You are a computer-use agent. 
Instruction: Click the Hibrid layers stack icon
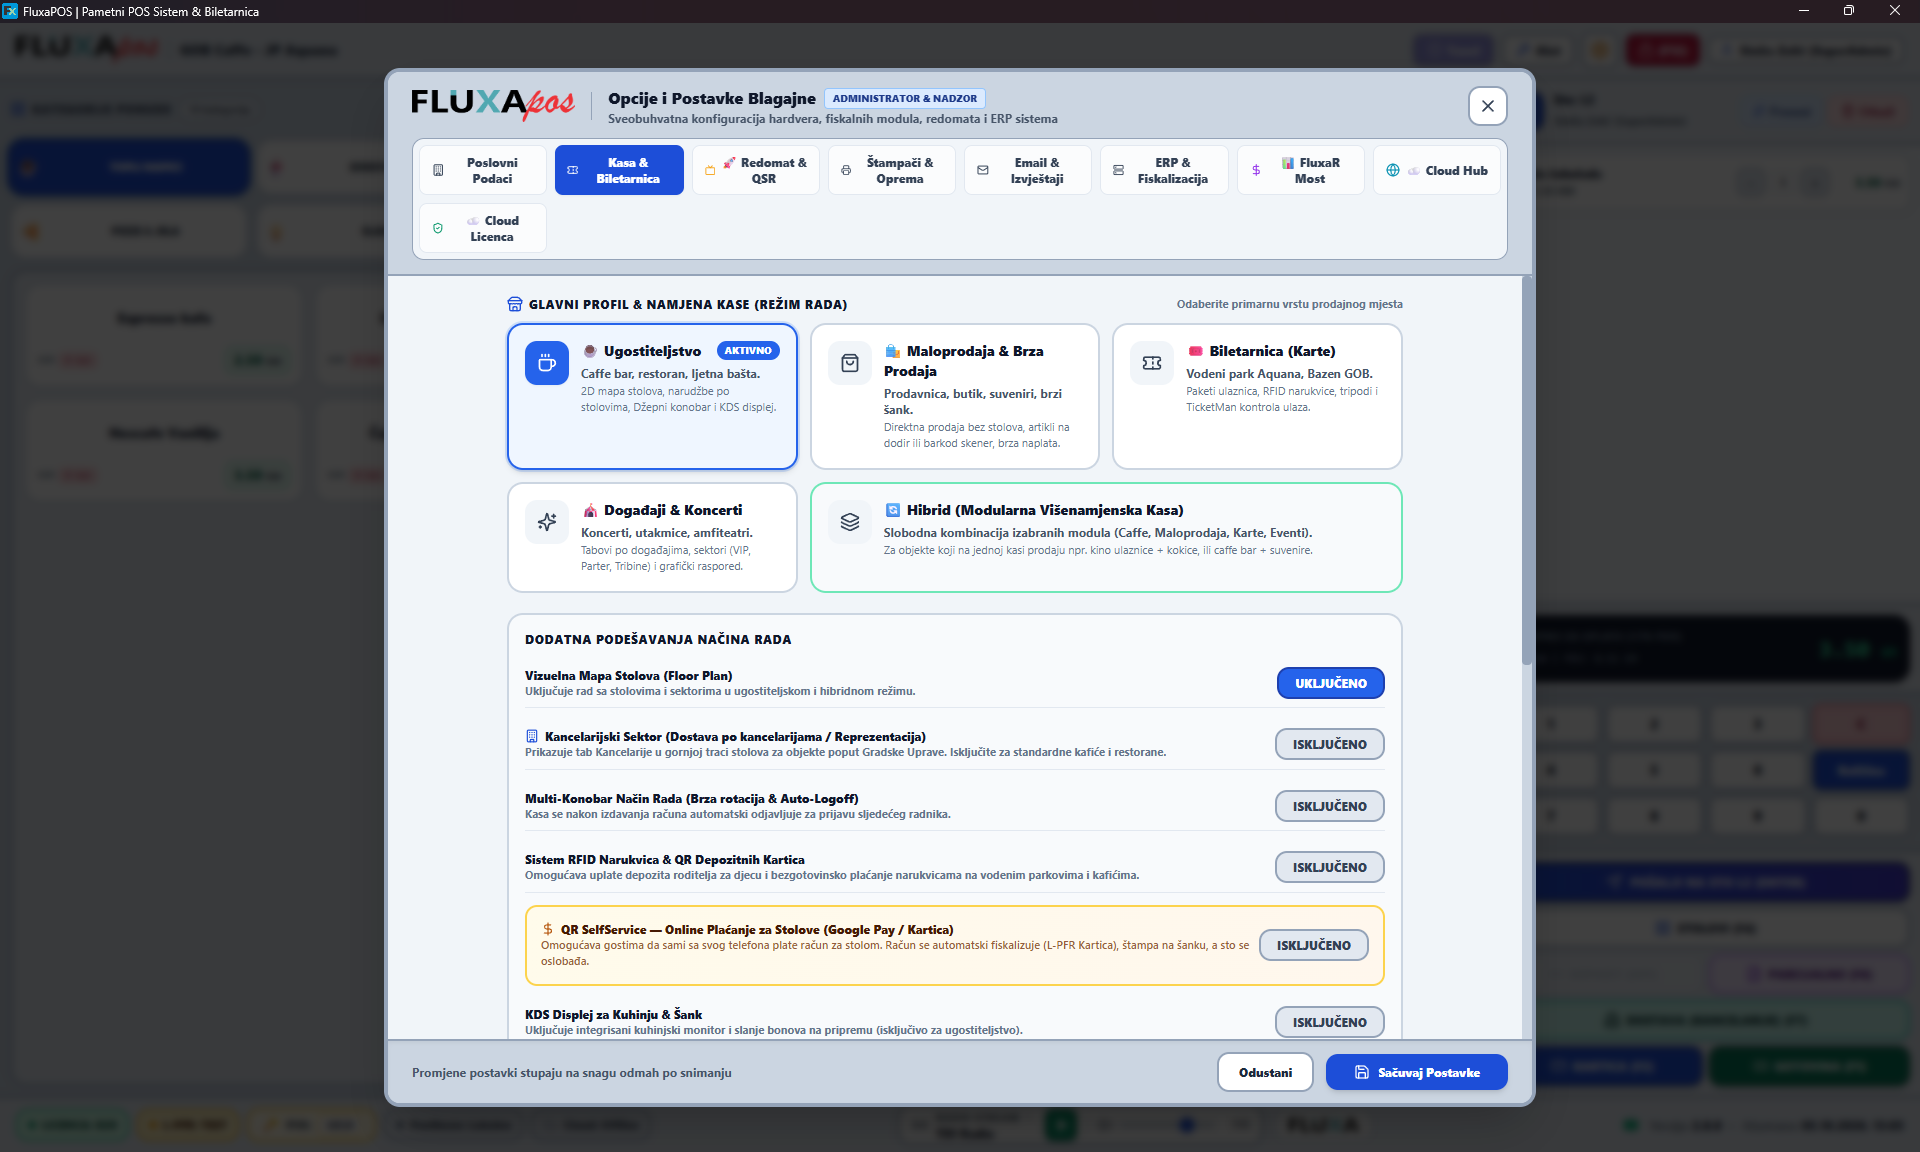pyautogui.click(x=850, y=522)
